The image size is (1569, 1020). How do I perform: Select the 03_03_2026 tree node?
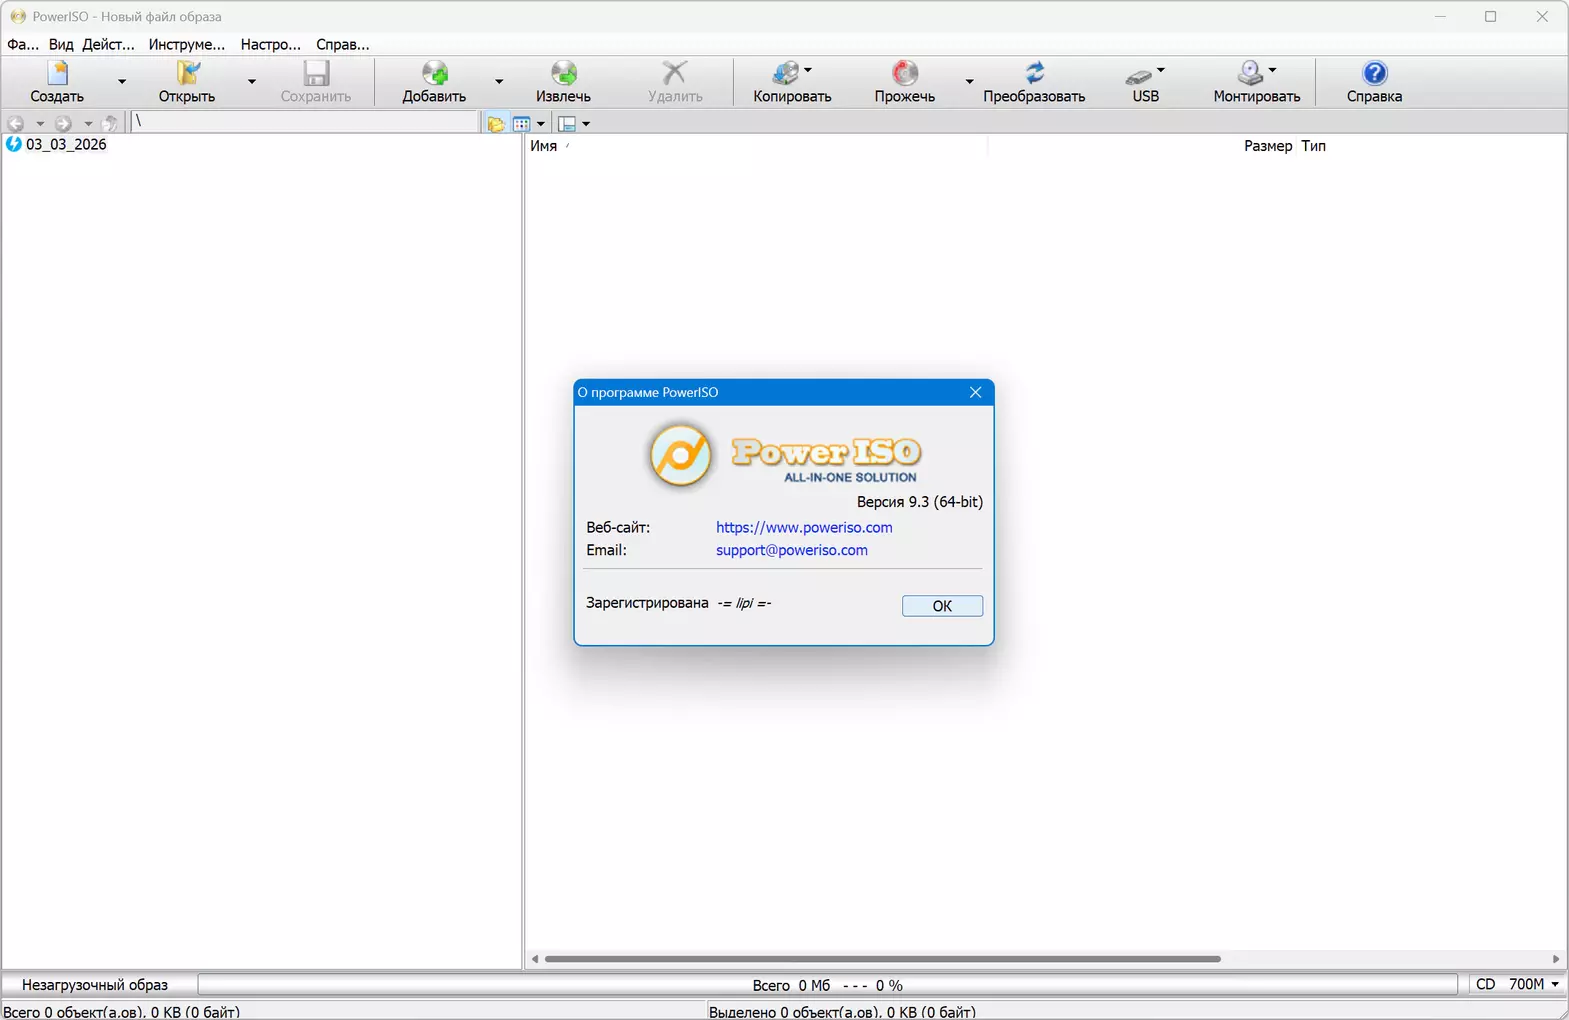(x=66, y=144)
